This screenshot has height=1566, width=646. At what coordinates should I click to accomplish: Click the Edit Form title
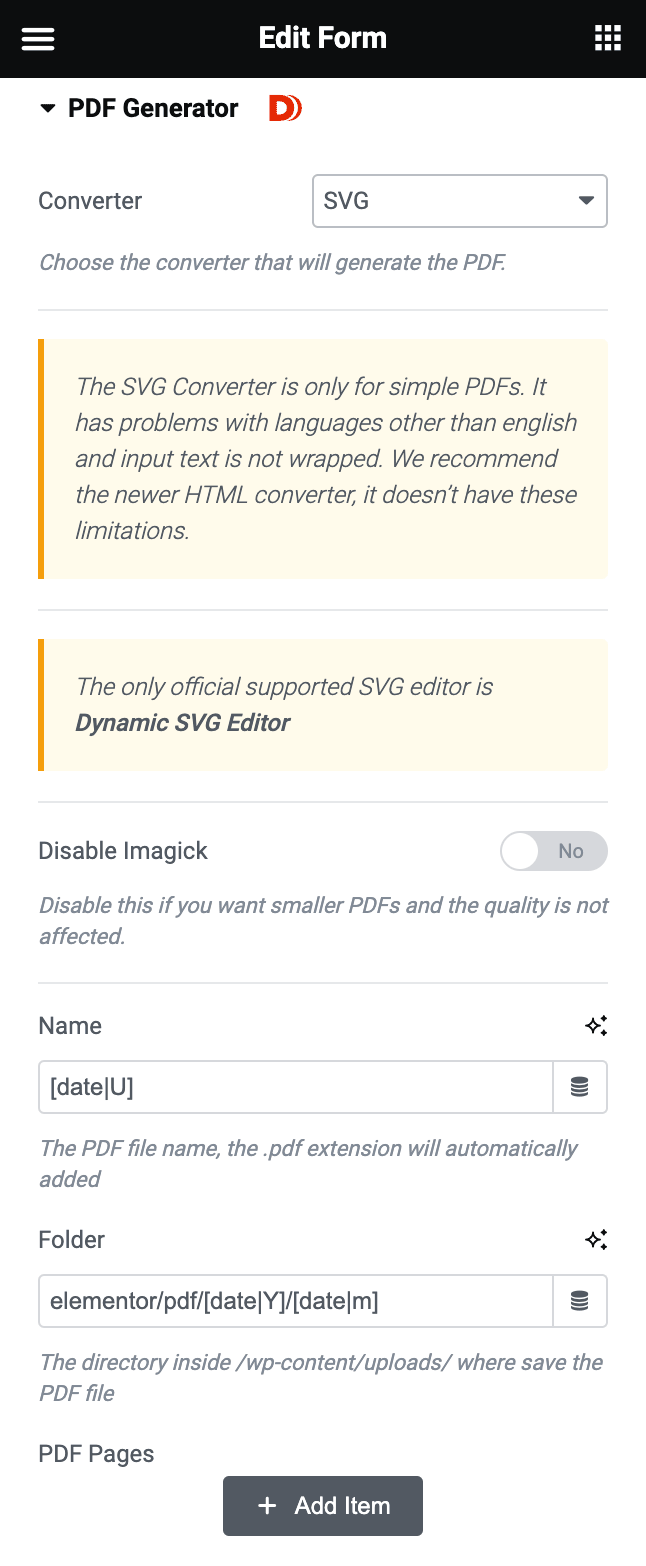pyautogui.click(x=322, y=37)
